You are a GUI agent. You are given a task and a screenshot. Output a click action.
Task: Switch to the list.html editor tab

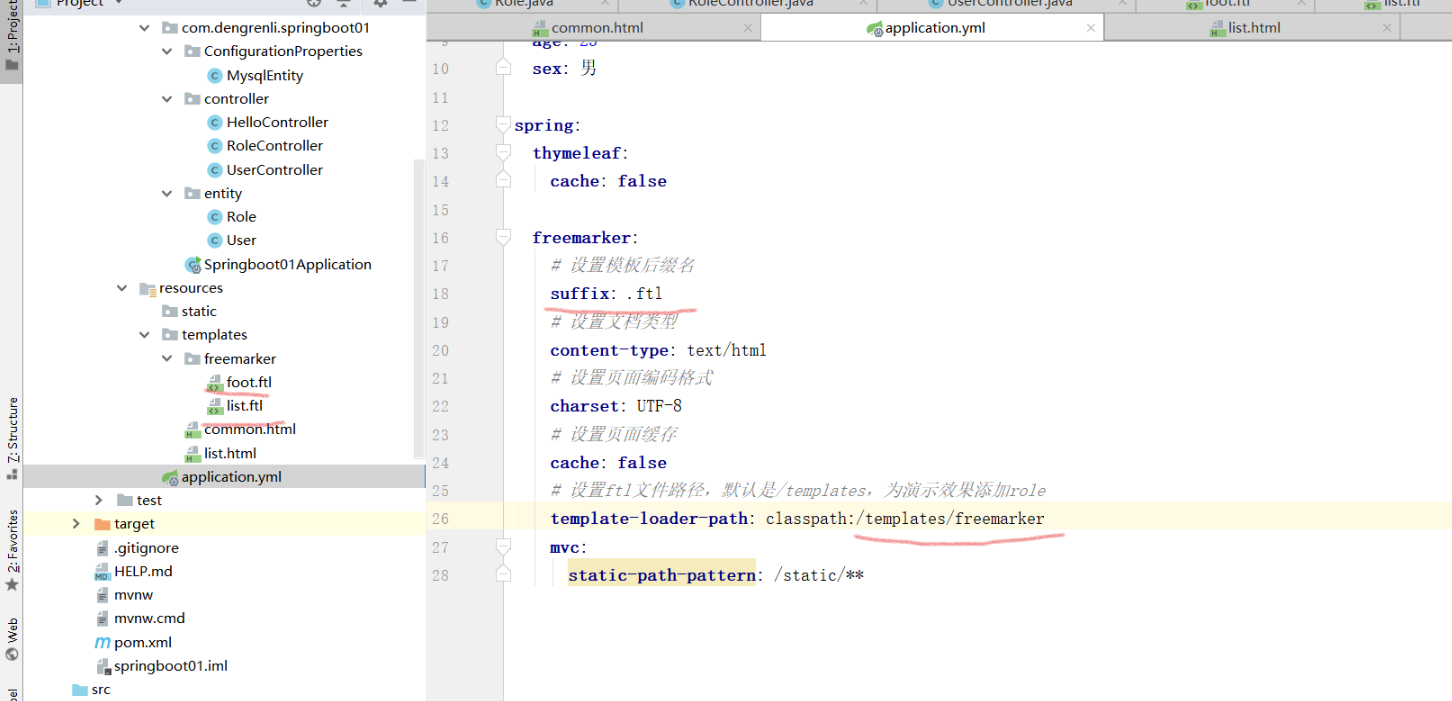(1254, 28)
